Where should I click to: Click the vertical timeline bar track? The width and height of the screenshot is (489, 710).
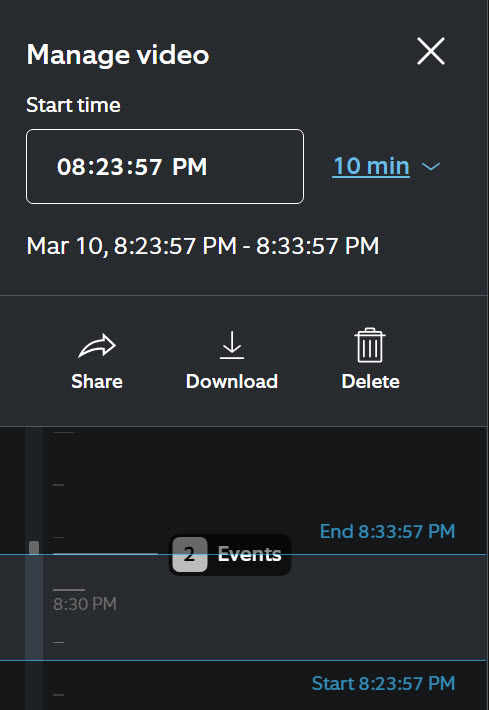34,568
